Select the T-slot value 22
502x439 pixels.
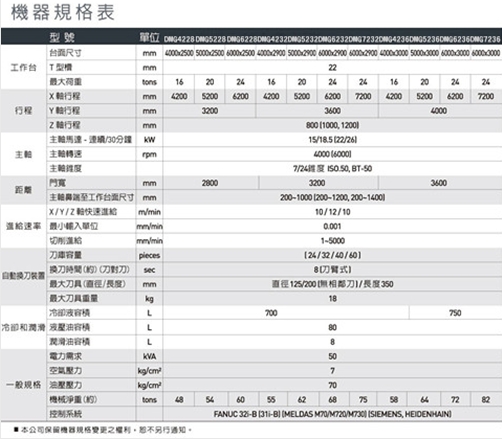(x=332, y=68)
